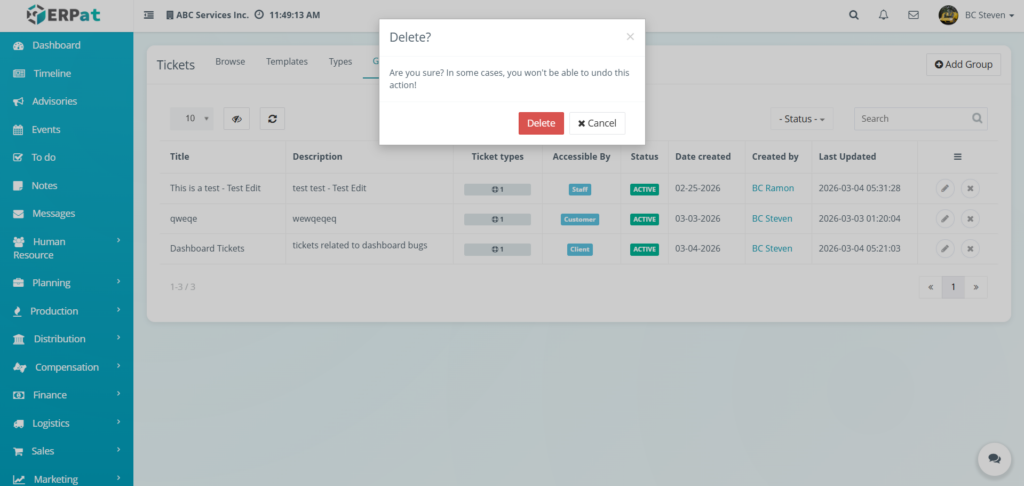Open BC Steven link in Dashboard Tickets row
The height and width of the screenshot is (486, 1024).
click(773, 248)
